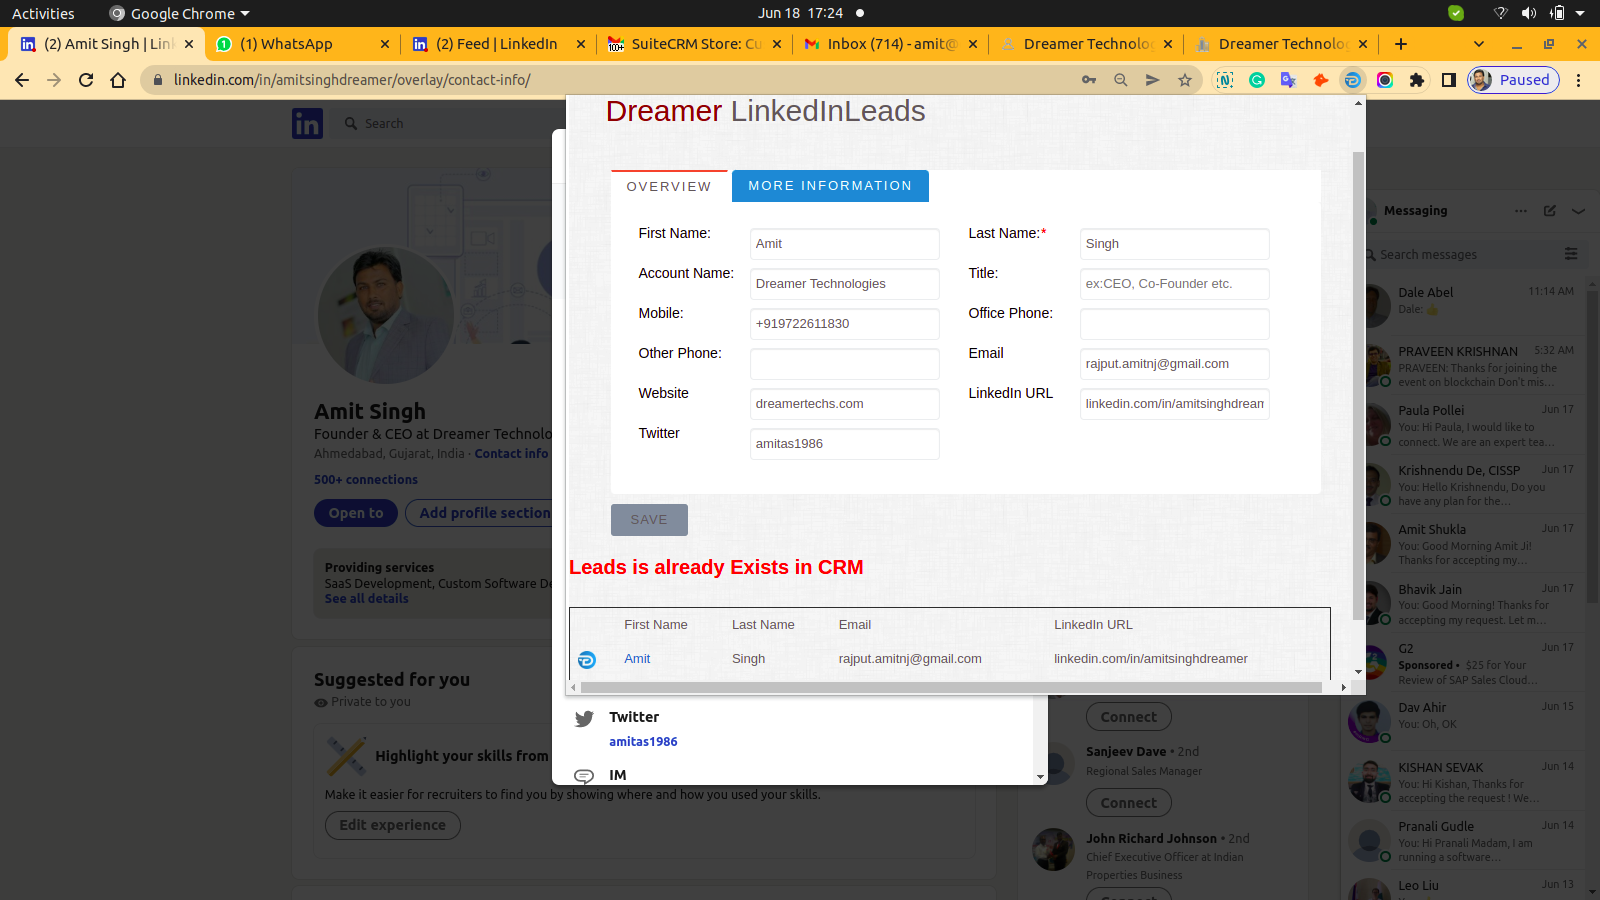The width and height of the screenshot is (1600, 900).
Task: Open the Chrome extensions puzzle menu
Action: pyautogui.click(x=1417, y=80)
